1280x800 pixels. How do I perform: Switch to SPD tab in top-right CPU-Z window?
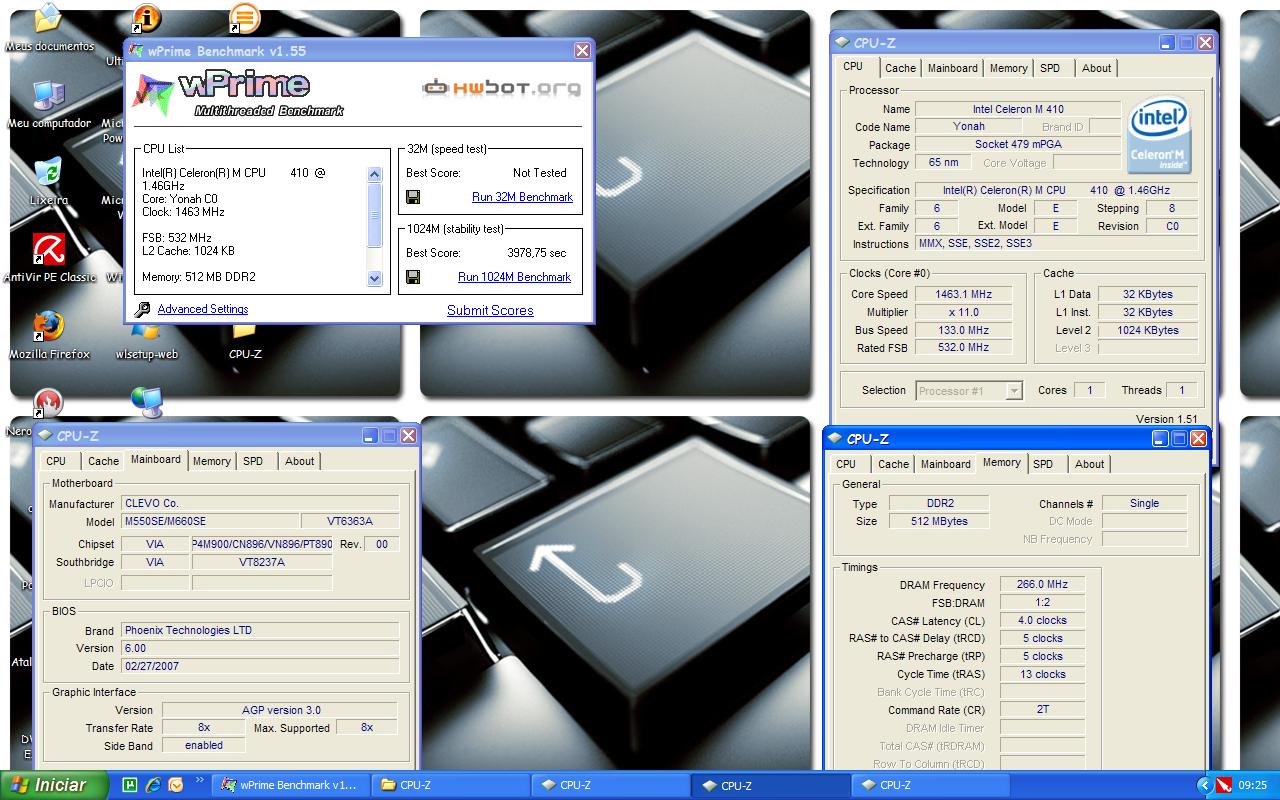tap(1050, 68)
